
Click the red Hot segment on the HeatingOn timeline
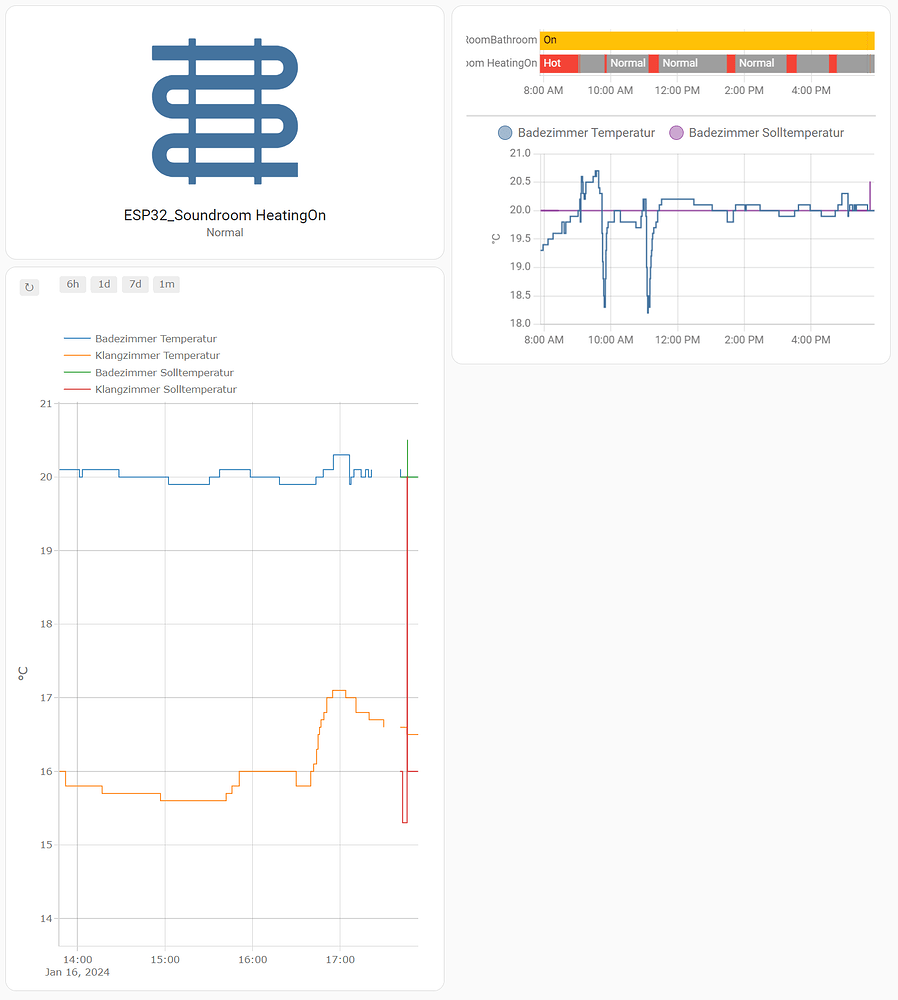560,63
